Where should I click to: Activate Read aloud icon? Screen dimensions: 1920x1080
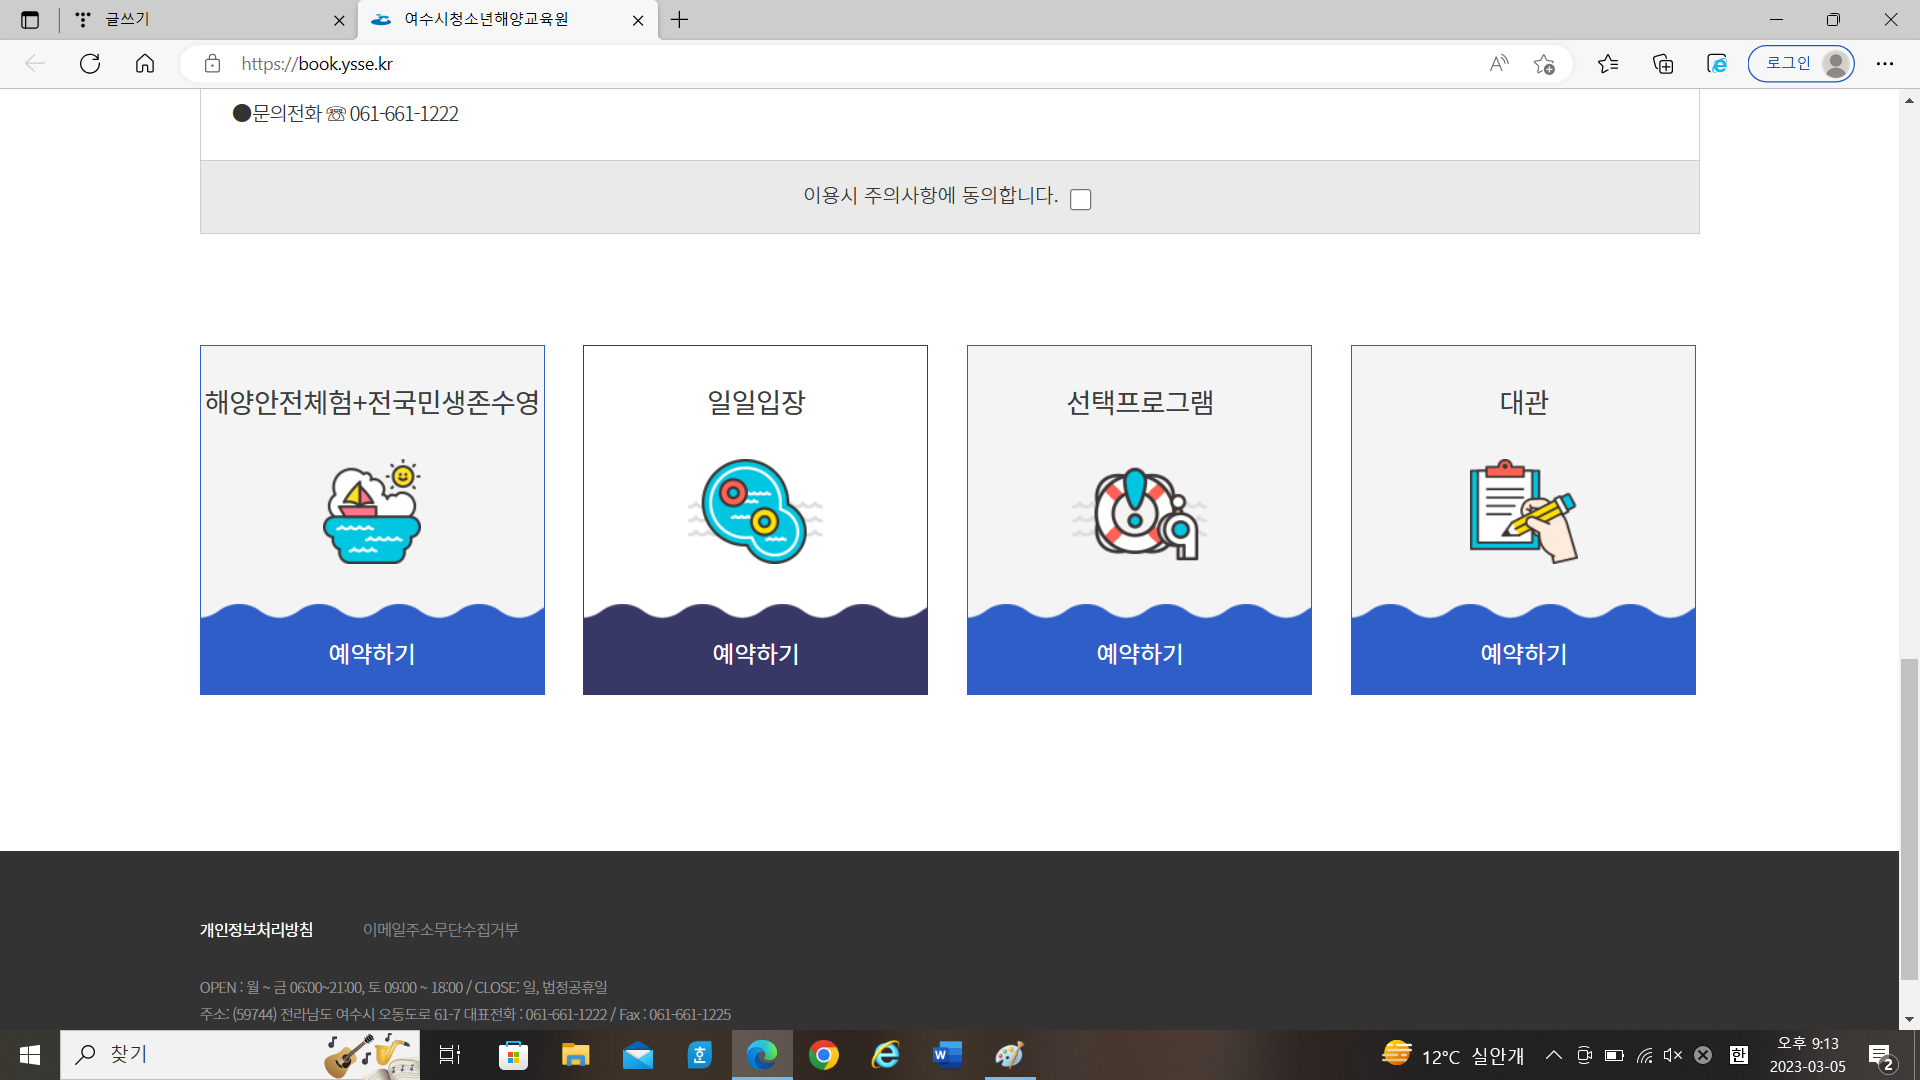point(1498,64)
